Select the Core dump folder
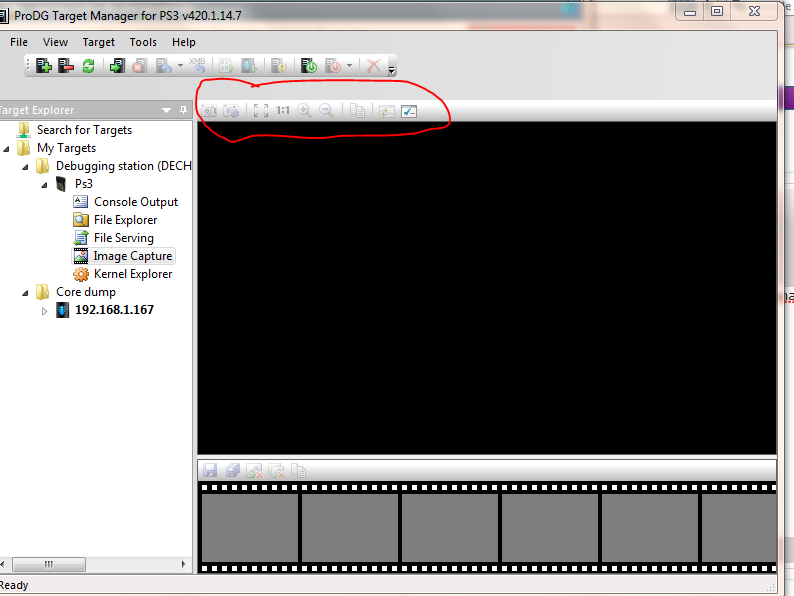The image size is (794, 596). coord(86,292)
